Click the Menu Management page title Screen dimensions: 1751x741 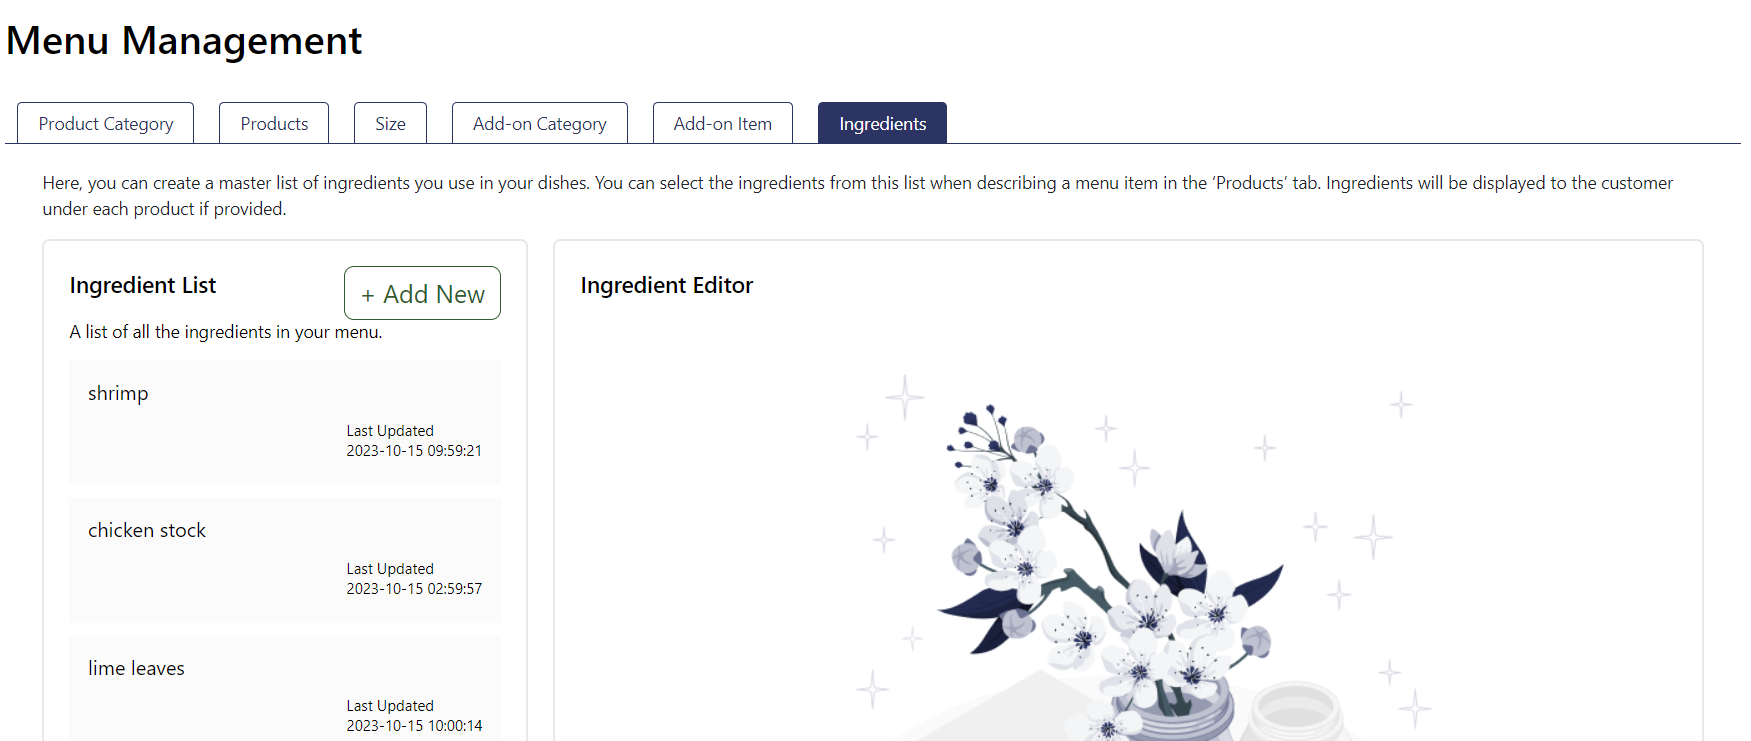tap(184, 41)
